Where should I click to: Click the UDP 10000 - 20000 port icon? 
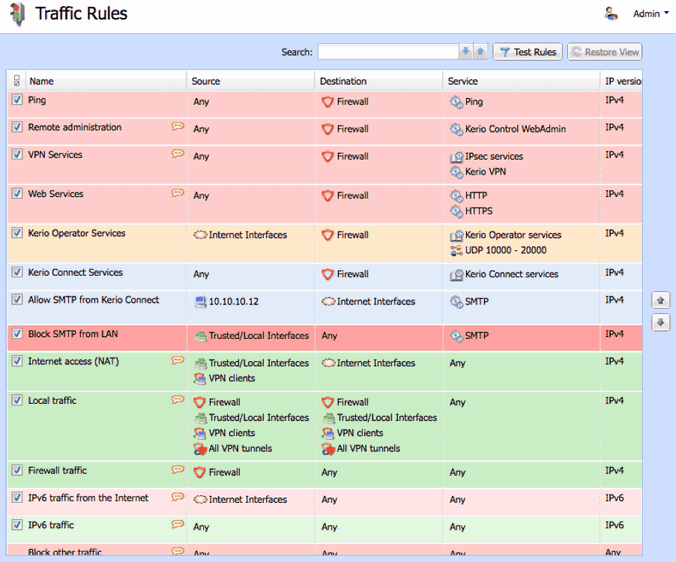456,250
